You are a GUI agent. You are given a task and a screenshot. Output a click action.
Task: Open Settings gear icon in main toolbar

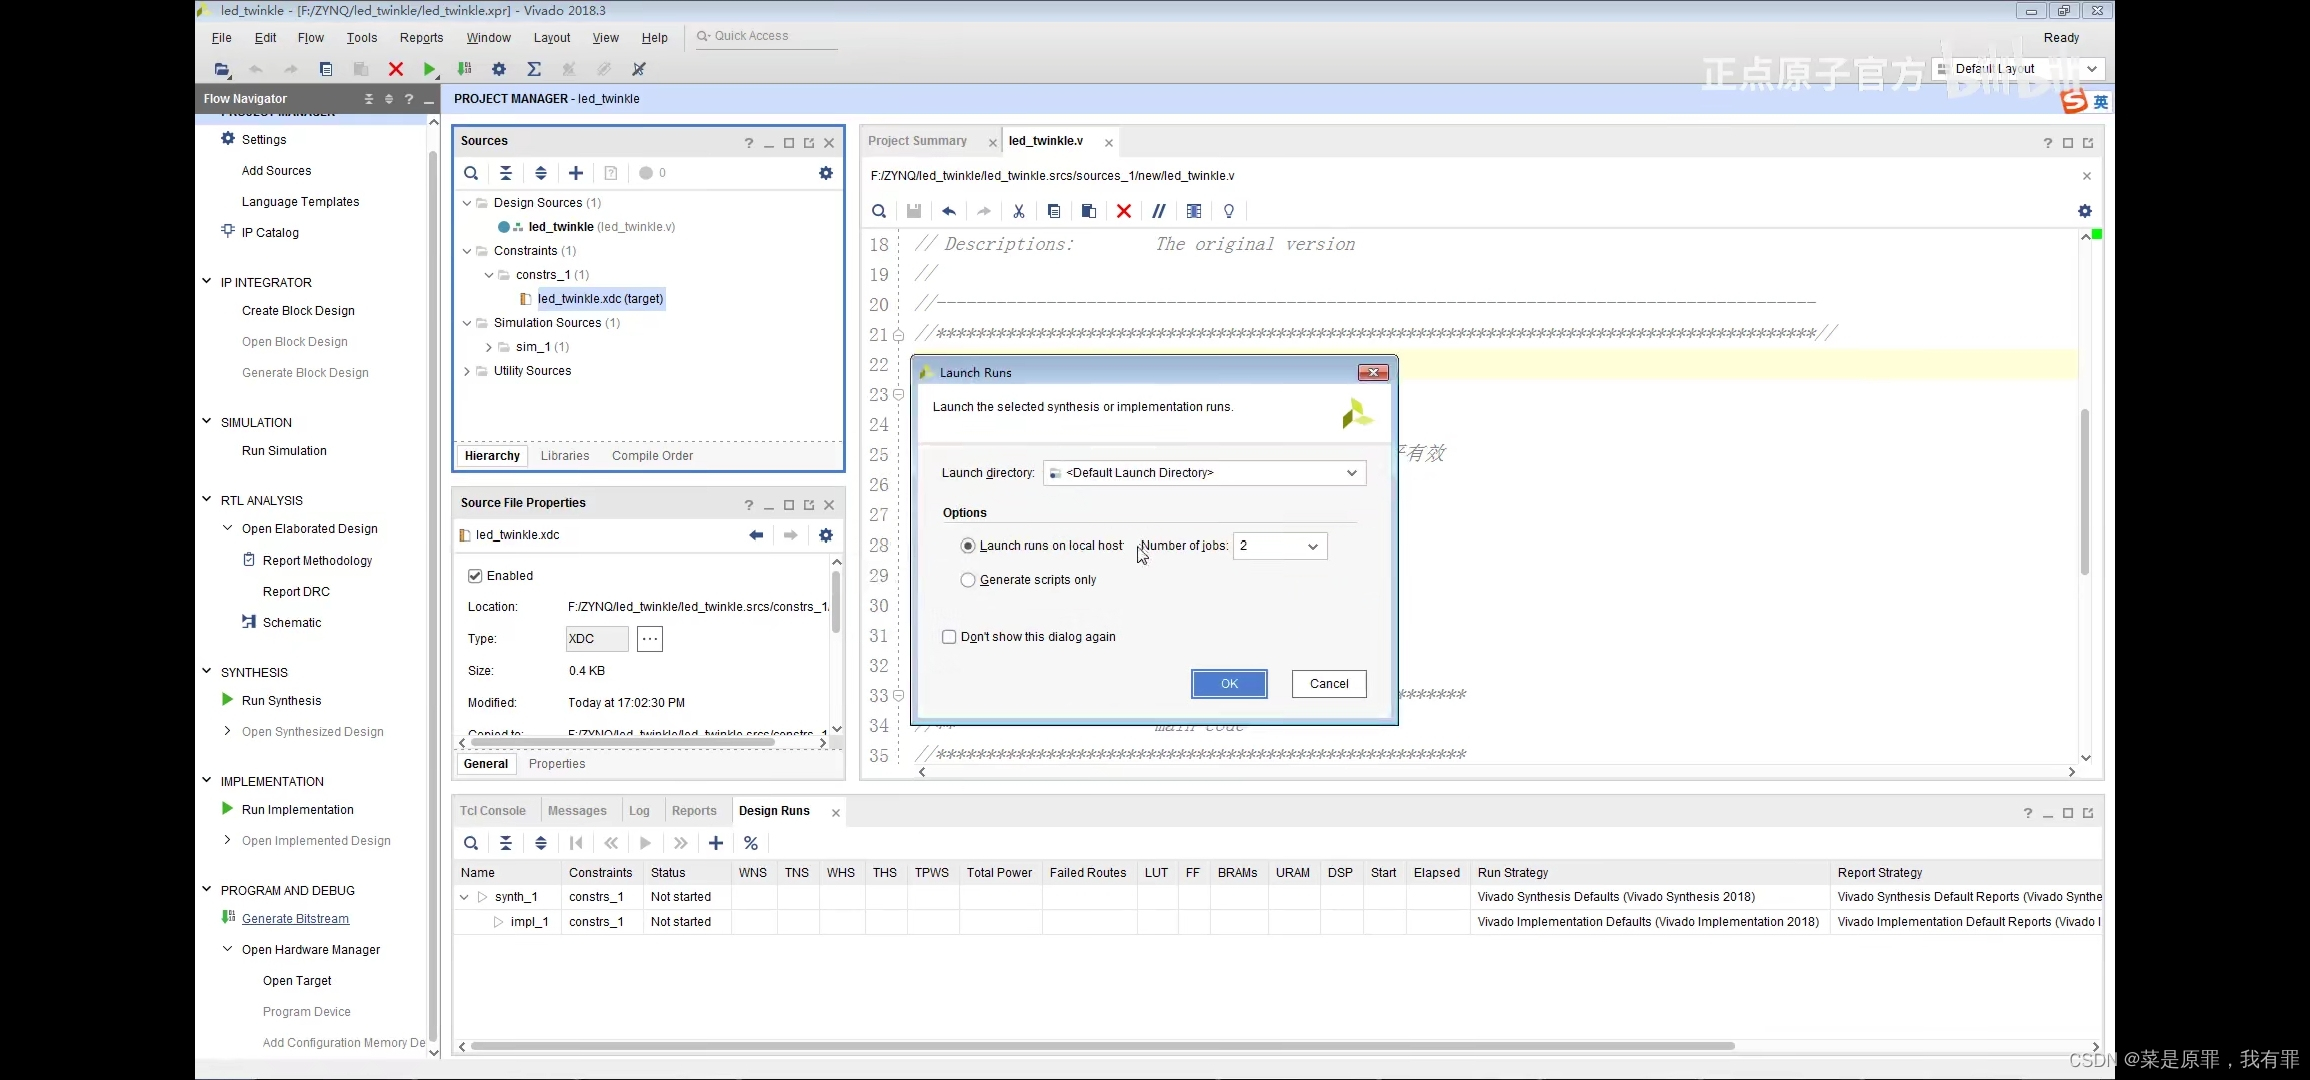[x=499, y=69]
